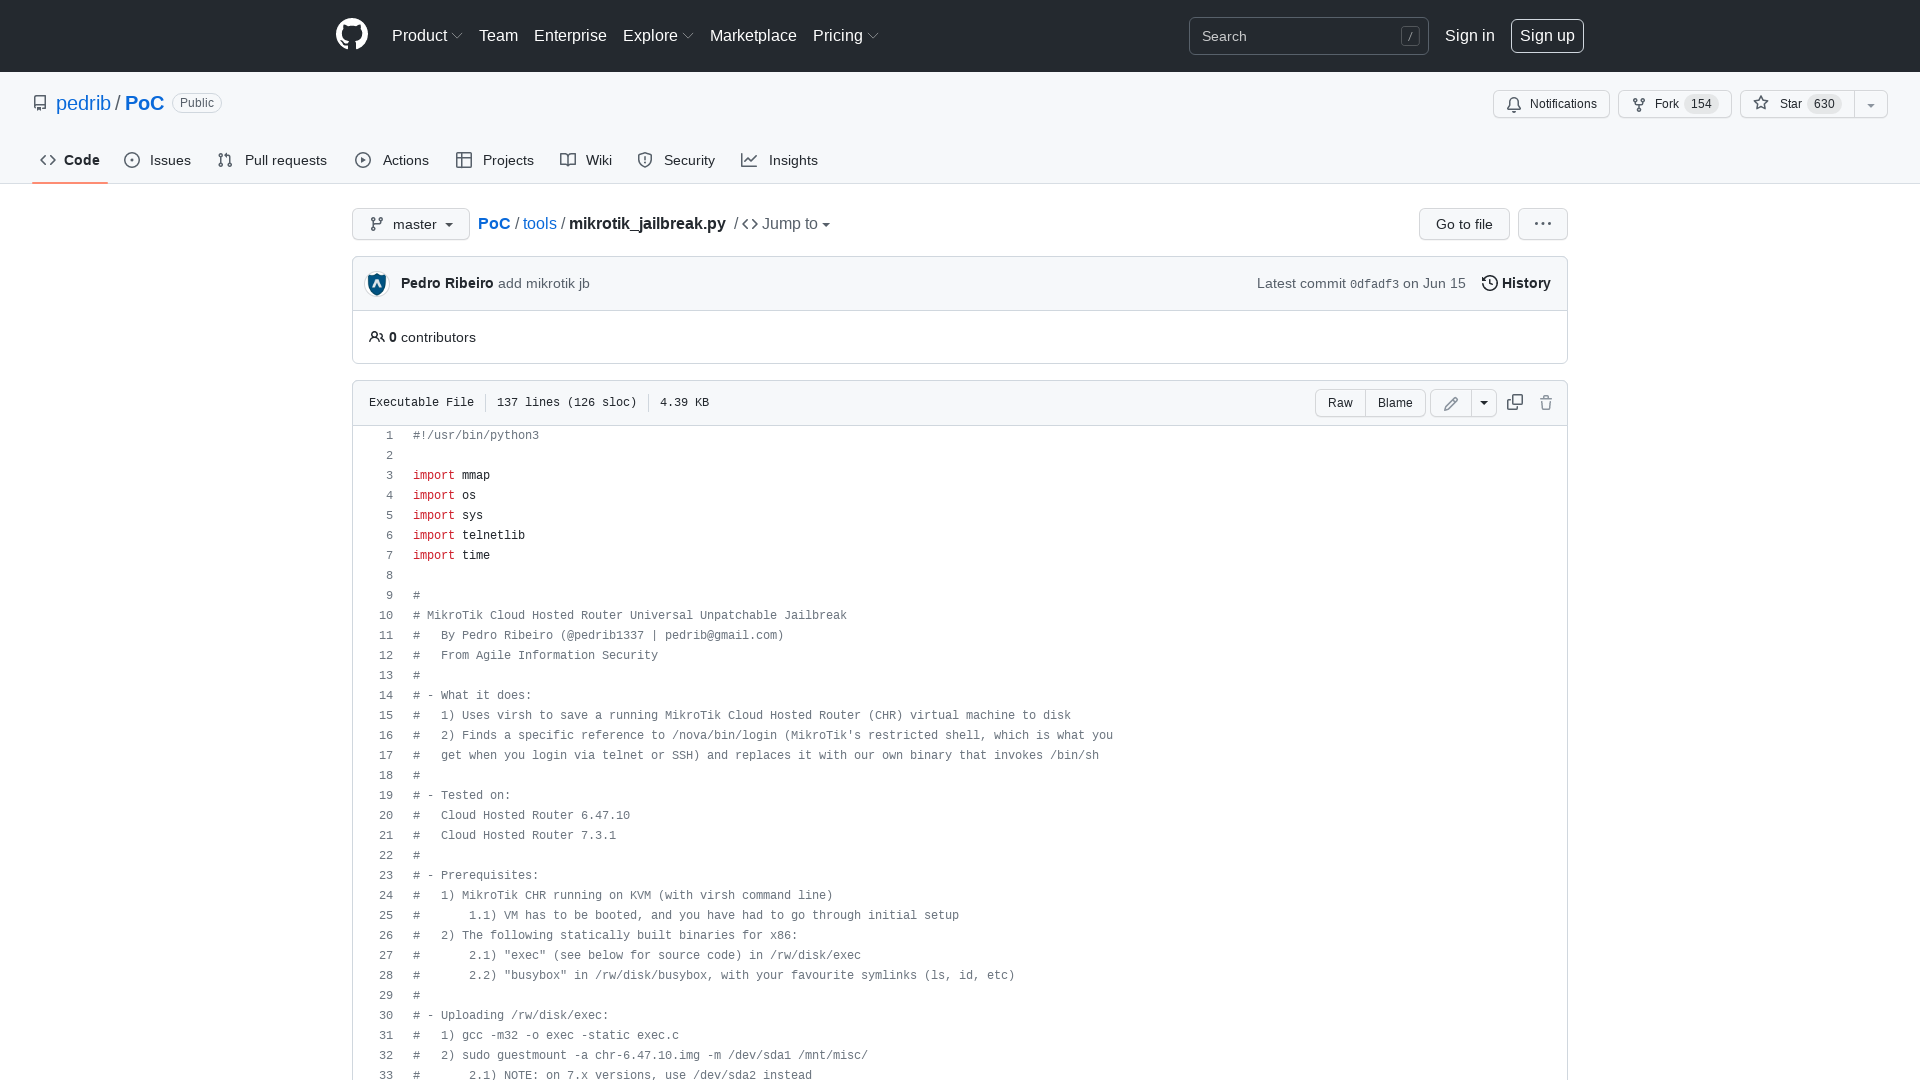Screen dimensions: 1920x1080
Task: Open the tools breadcrumb link
Action: click(x=540, y=223)
